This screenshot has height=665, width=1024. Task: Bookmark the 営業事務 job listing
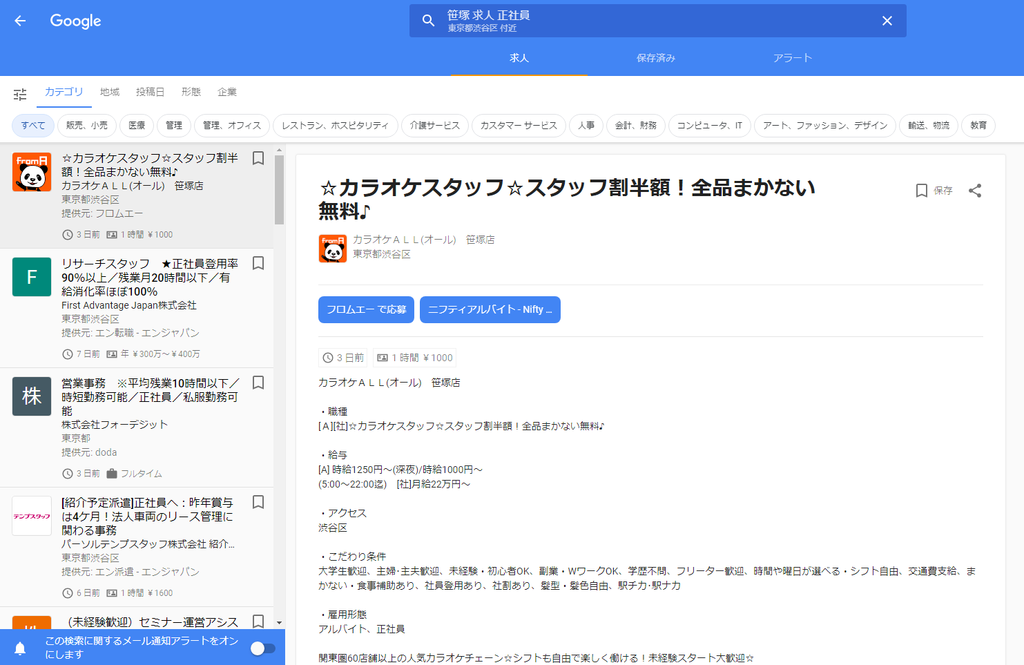coord(258,382)
